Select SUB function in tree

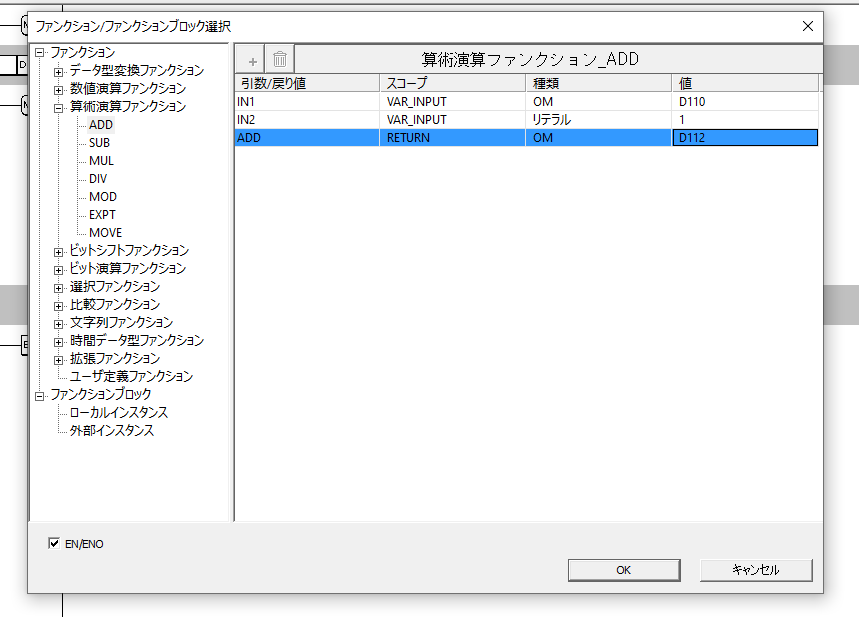click(x=99, y=143)
